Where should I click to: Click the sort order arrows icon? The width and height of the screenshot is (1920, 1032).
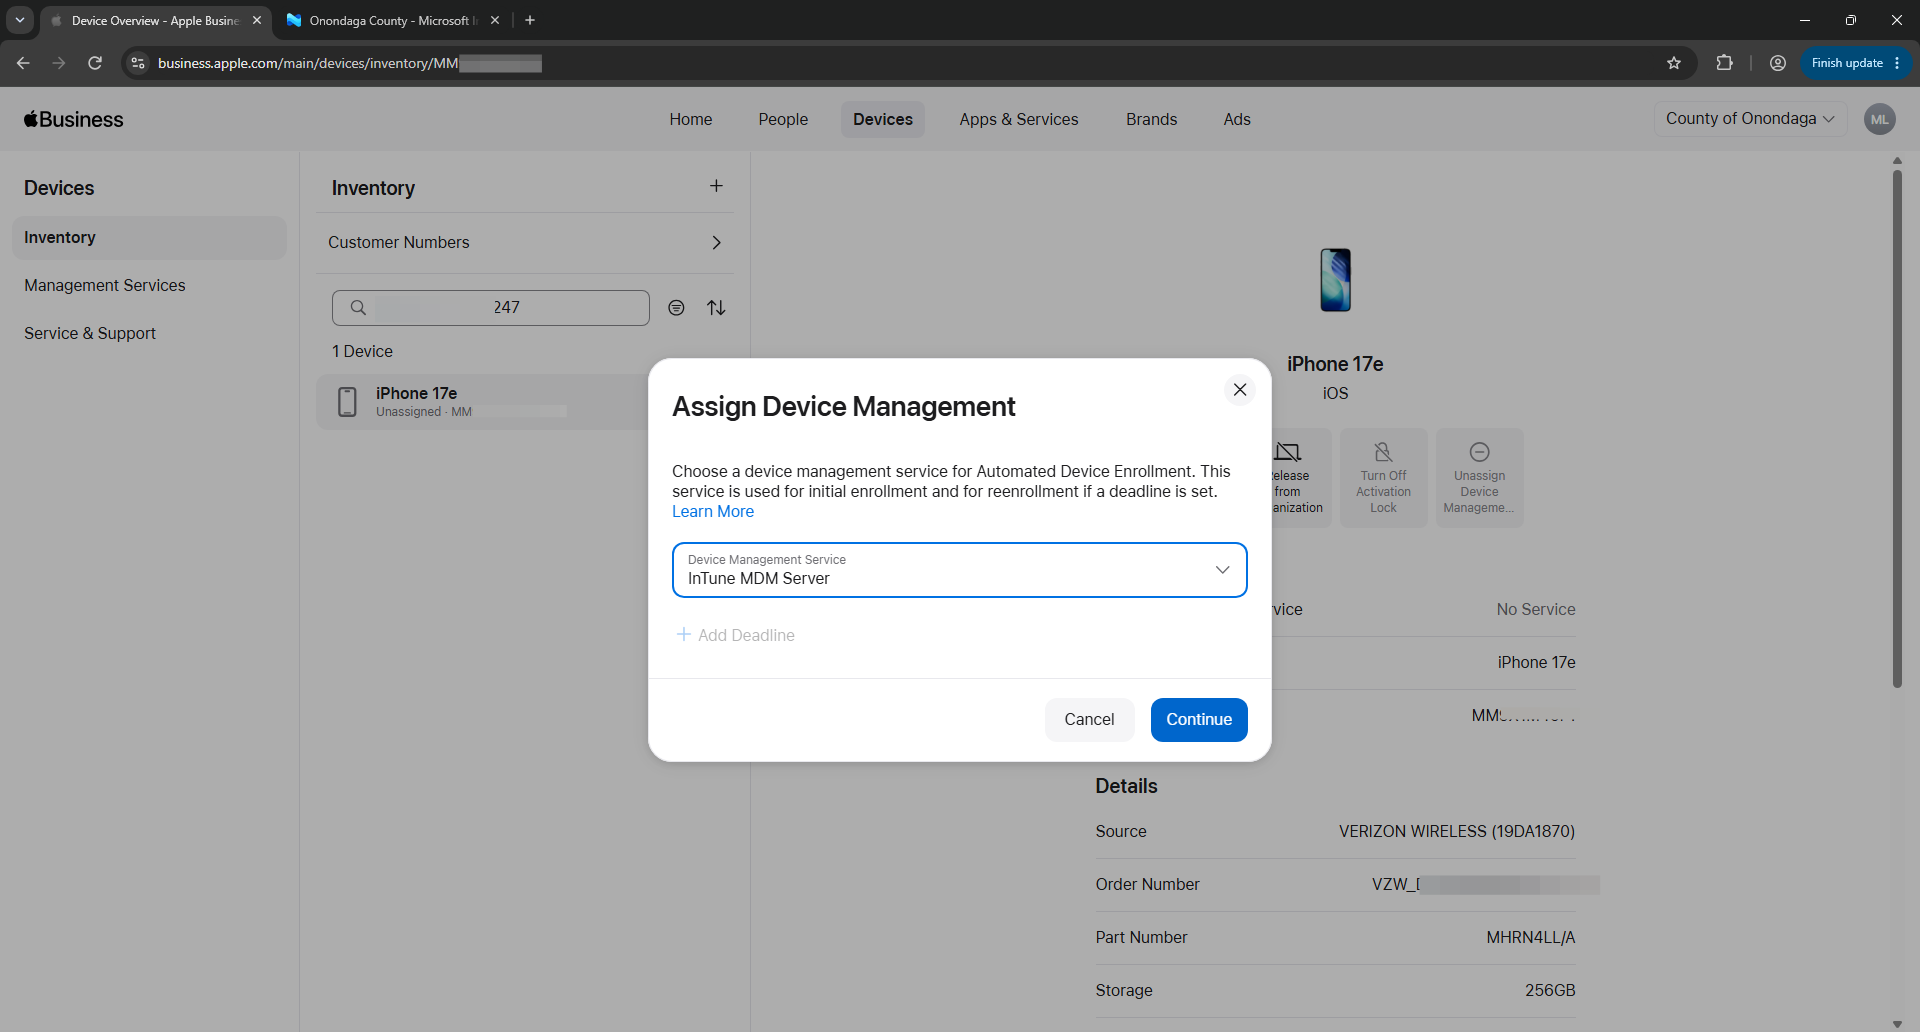pyautogui.click(x=716, y=308)
